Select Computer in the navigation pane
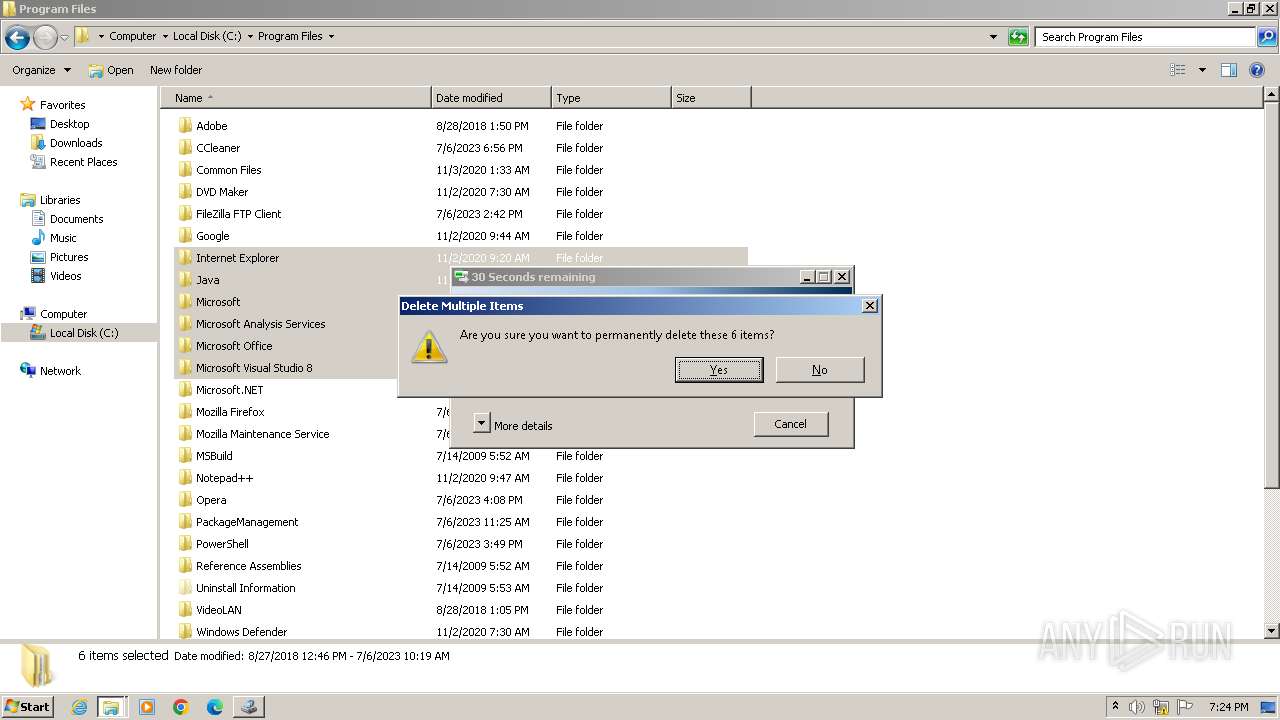Image resolution: width=1280 pixels, height=720 pixels. point(63,314)
